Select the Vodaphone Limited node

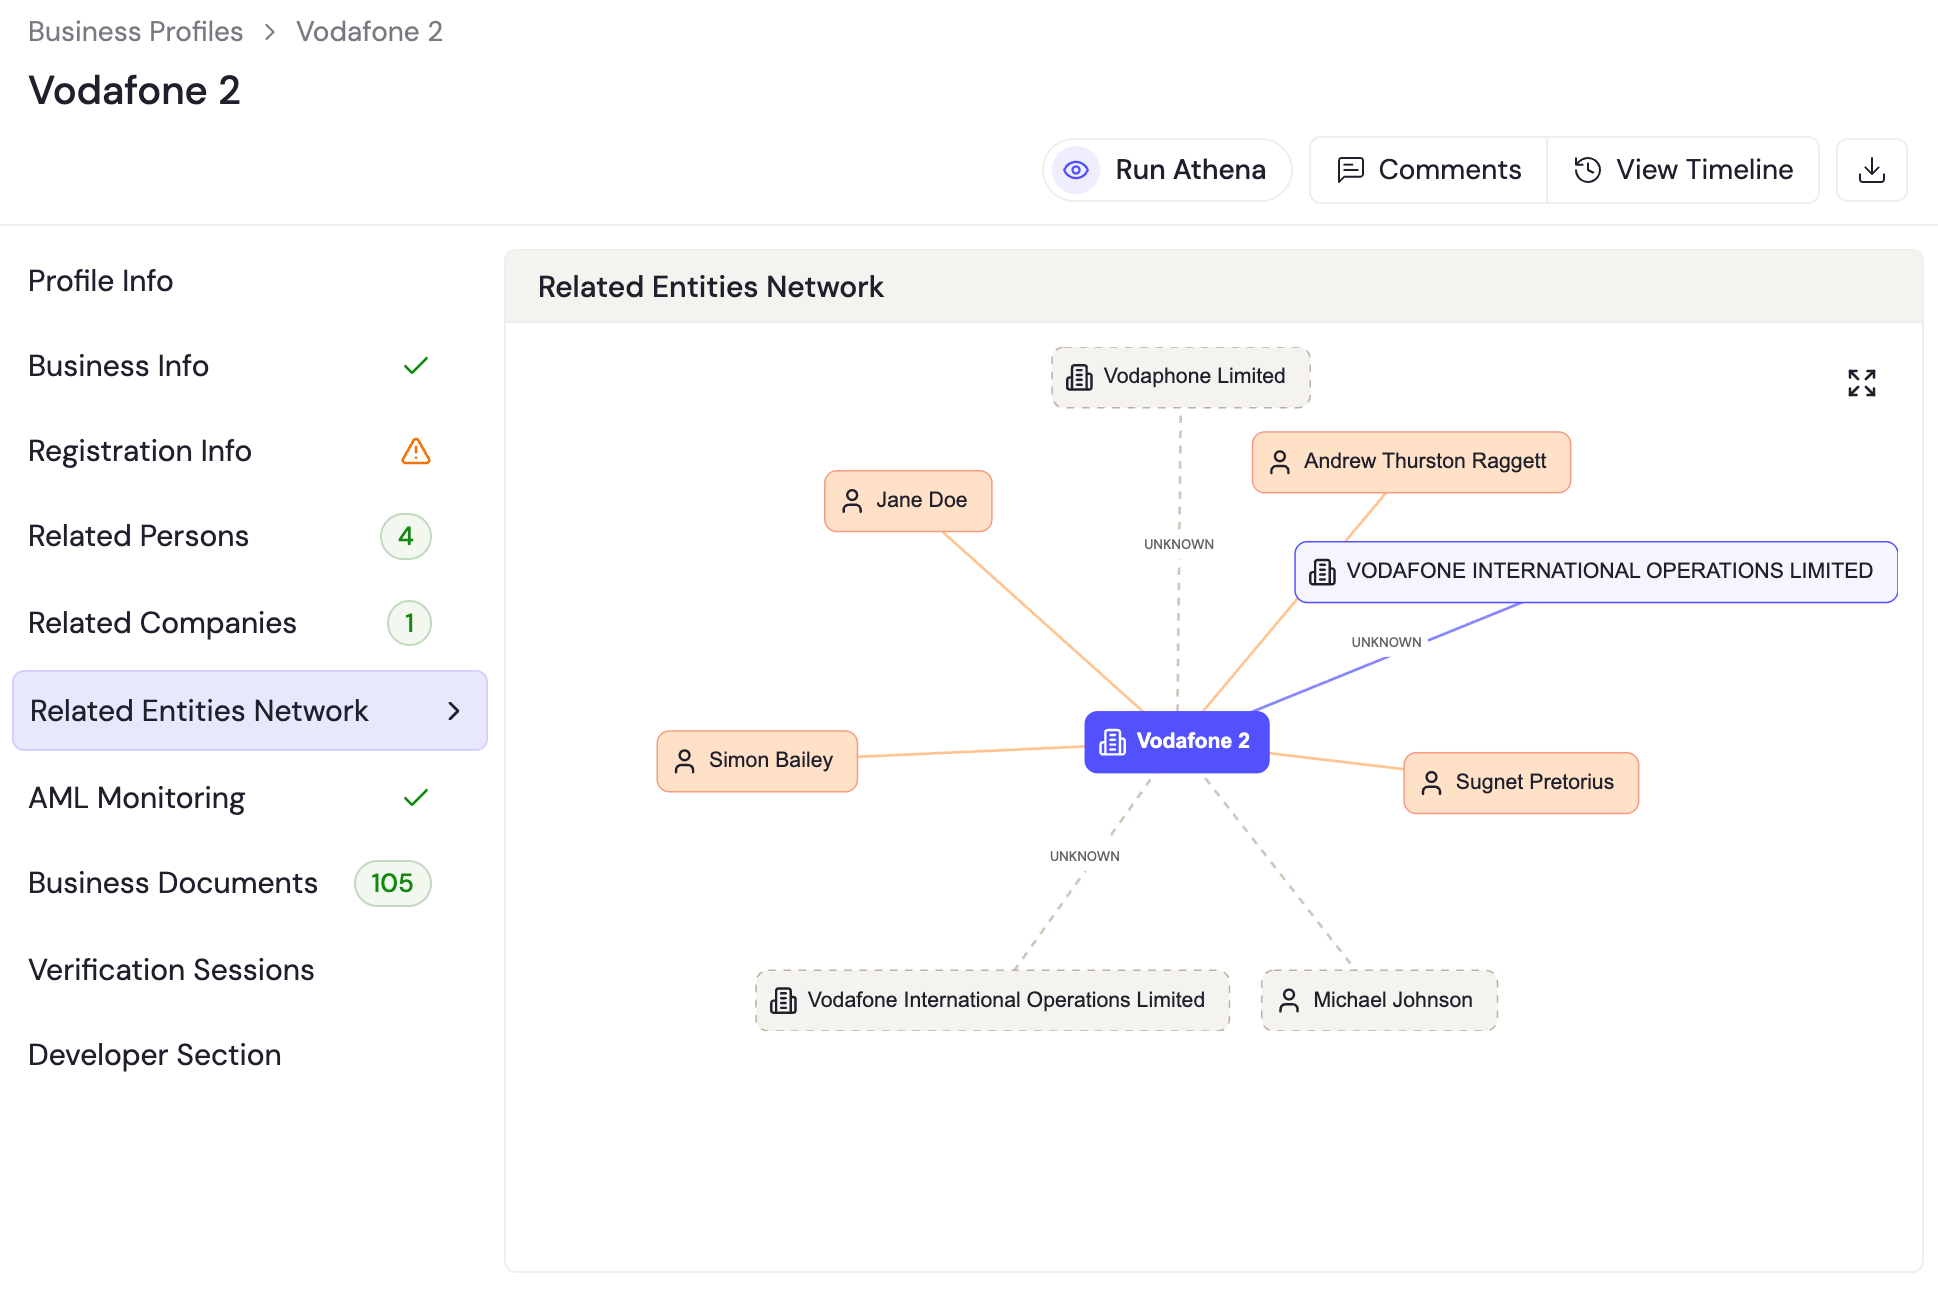coord(1181,377)
